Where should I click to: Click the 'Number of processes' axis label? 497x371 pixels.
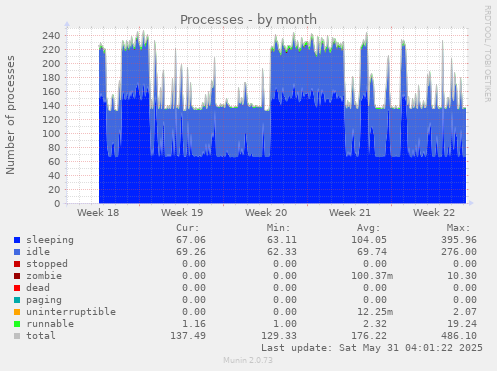click(10, 115)
